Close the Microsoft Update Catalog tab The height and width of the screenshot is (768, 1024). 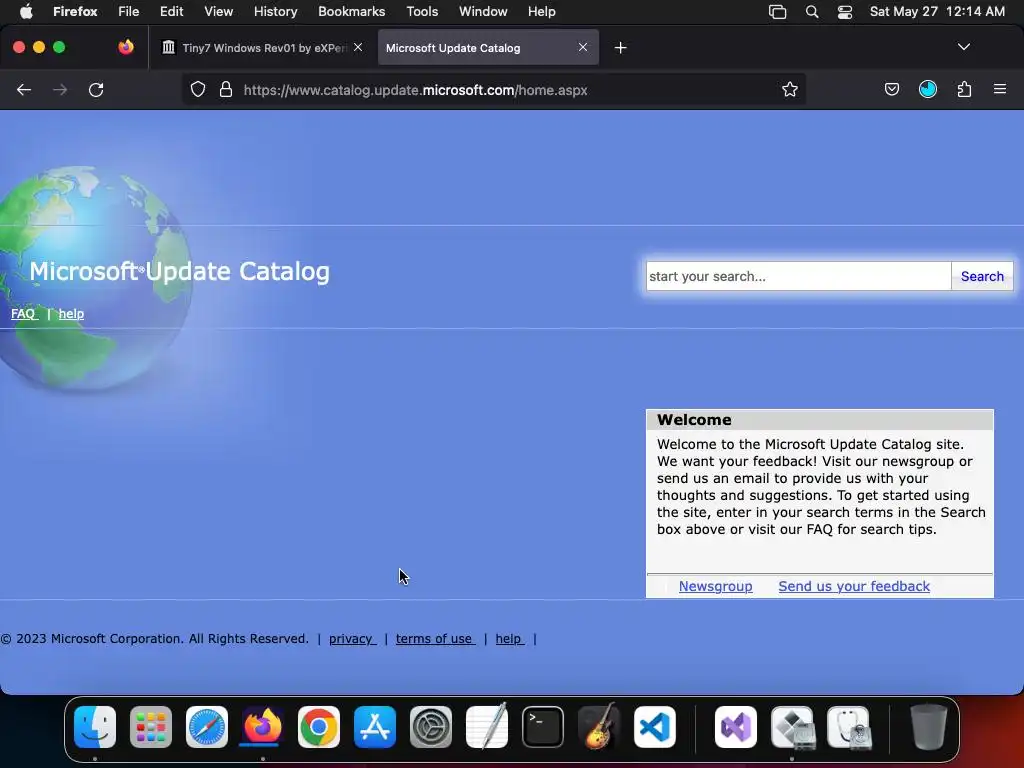coord(583,47)
